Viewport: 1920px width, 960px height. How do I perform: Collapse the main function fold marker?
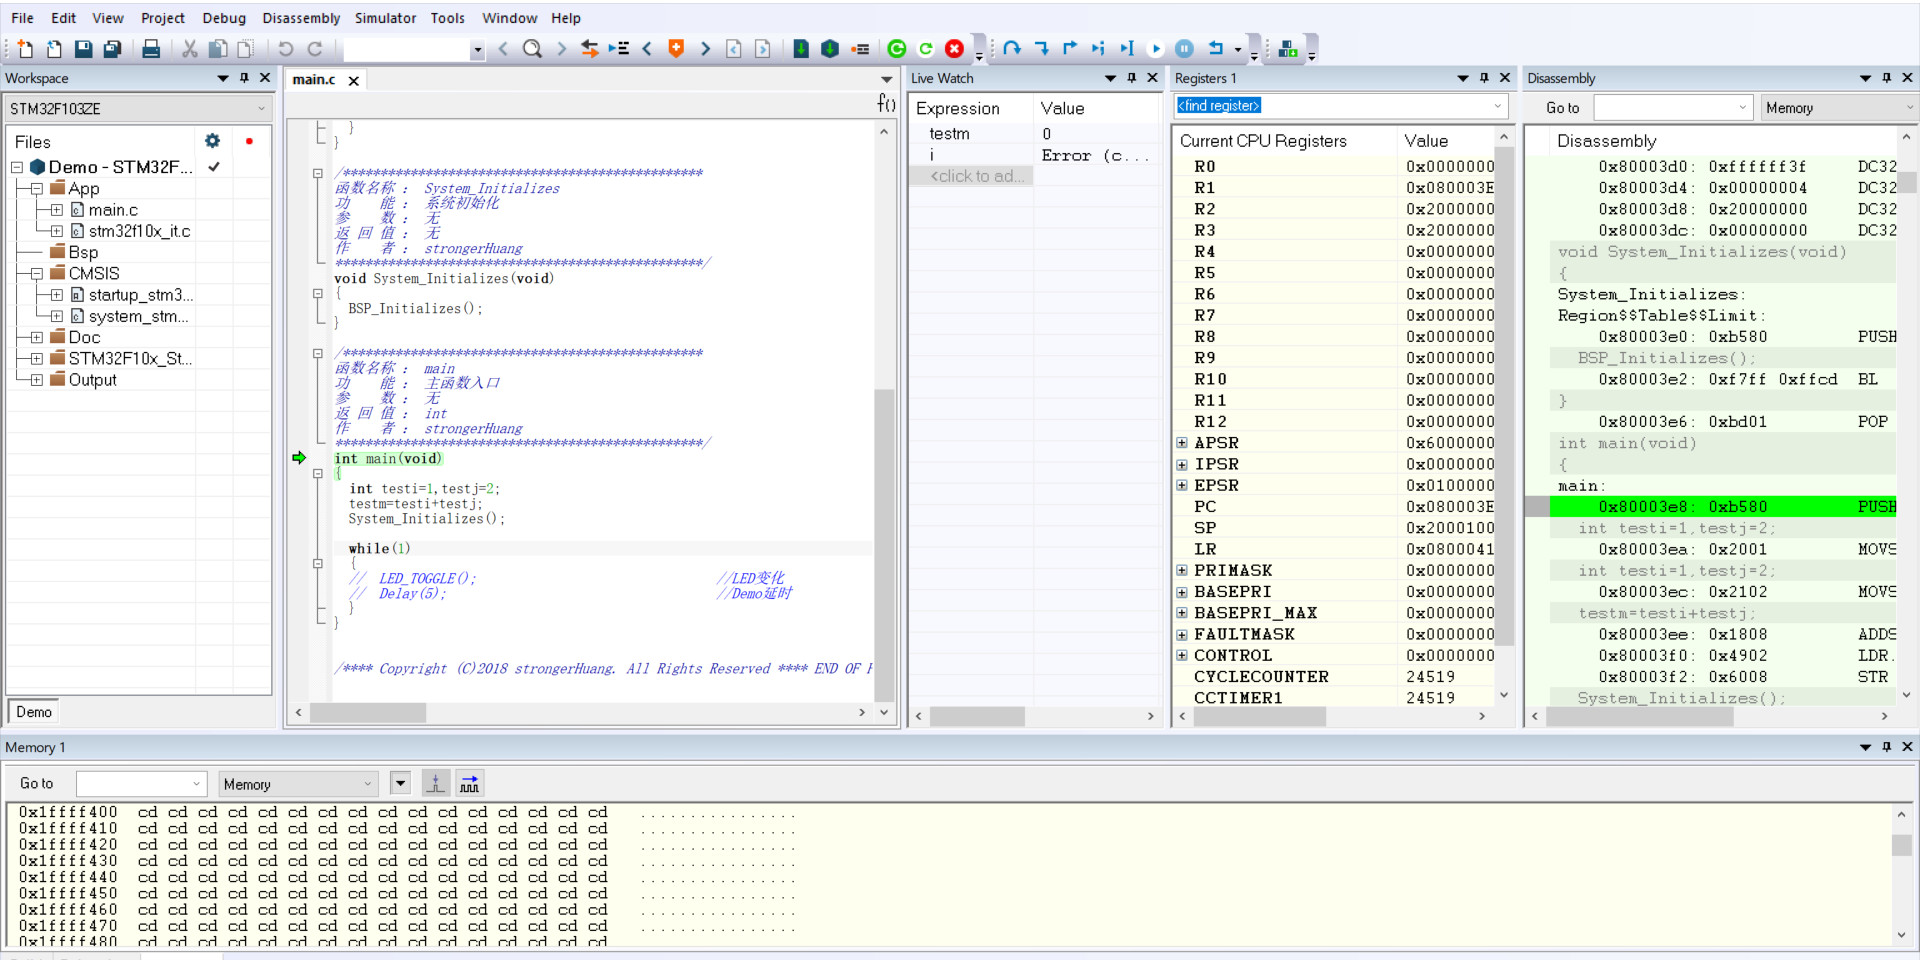click(318, 473)
